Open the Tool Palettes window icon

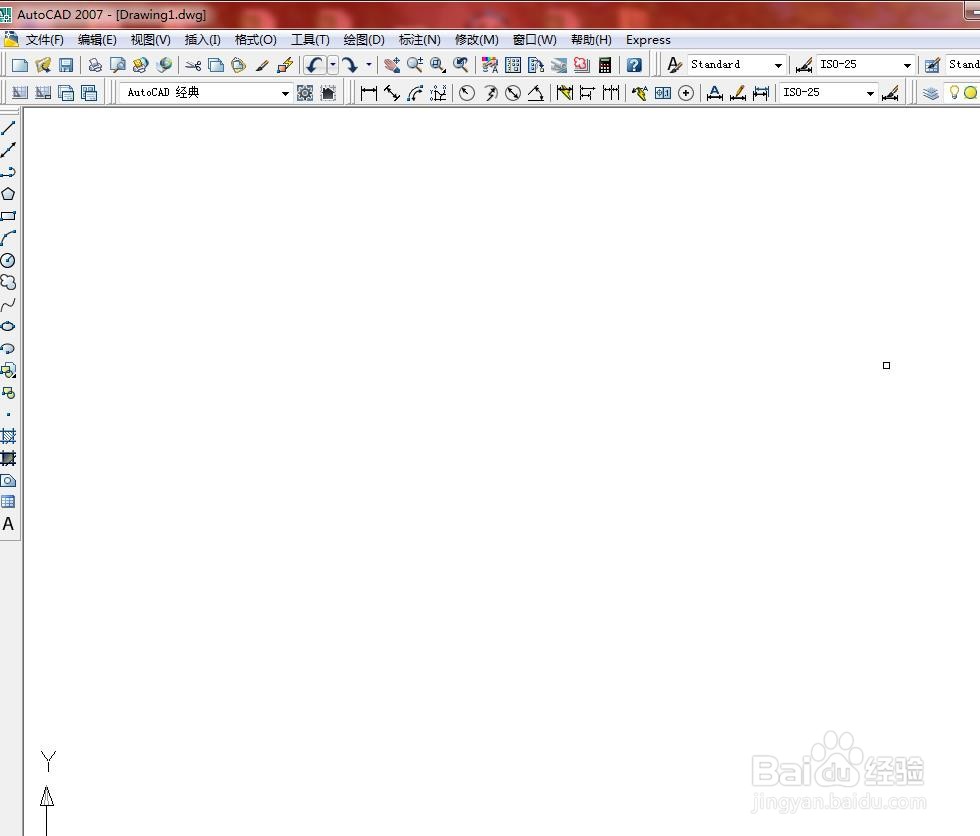click(x=536, y=65)
